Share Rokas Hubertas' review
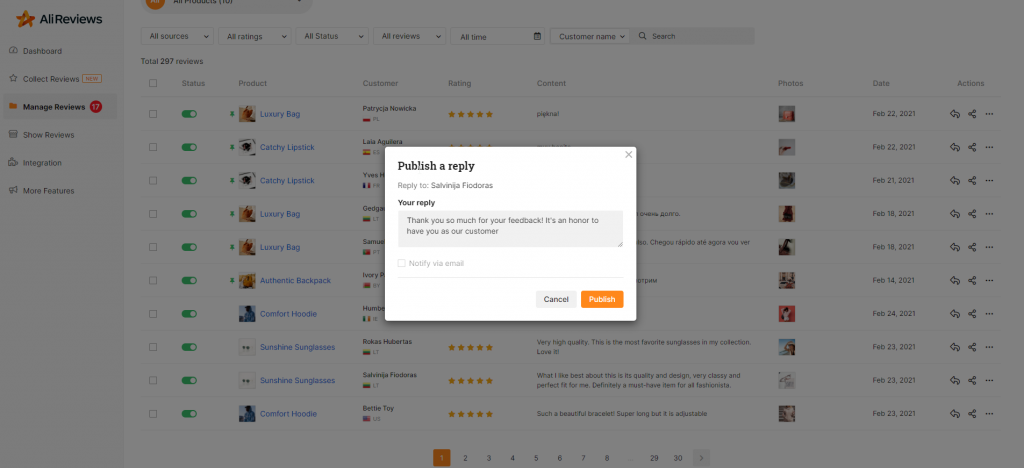Screen dimensions: 1024x468 pos(972,347)
